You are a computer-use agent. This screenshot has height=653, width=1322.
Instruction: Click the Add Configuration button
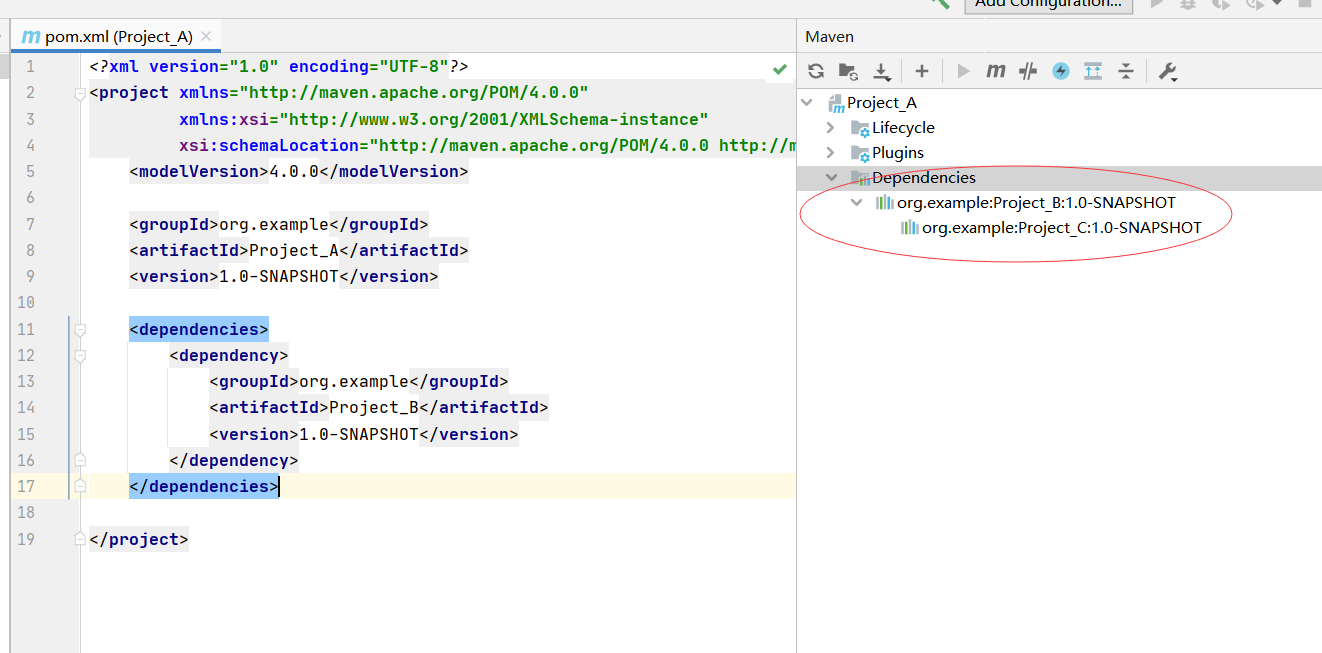[1049, 4]
